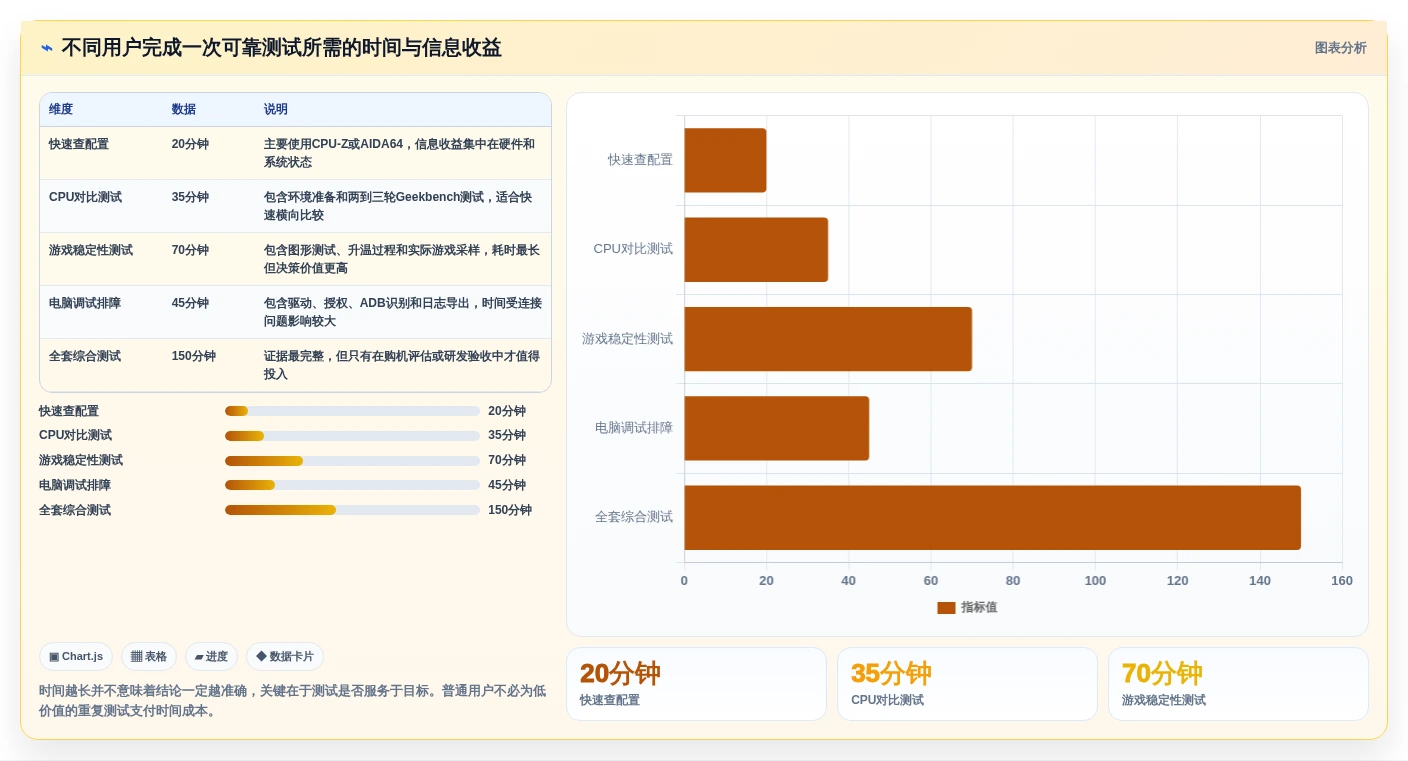Click the 快速查配置 table row name
1408x761 pixels.
coord(79,144)
